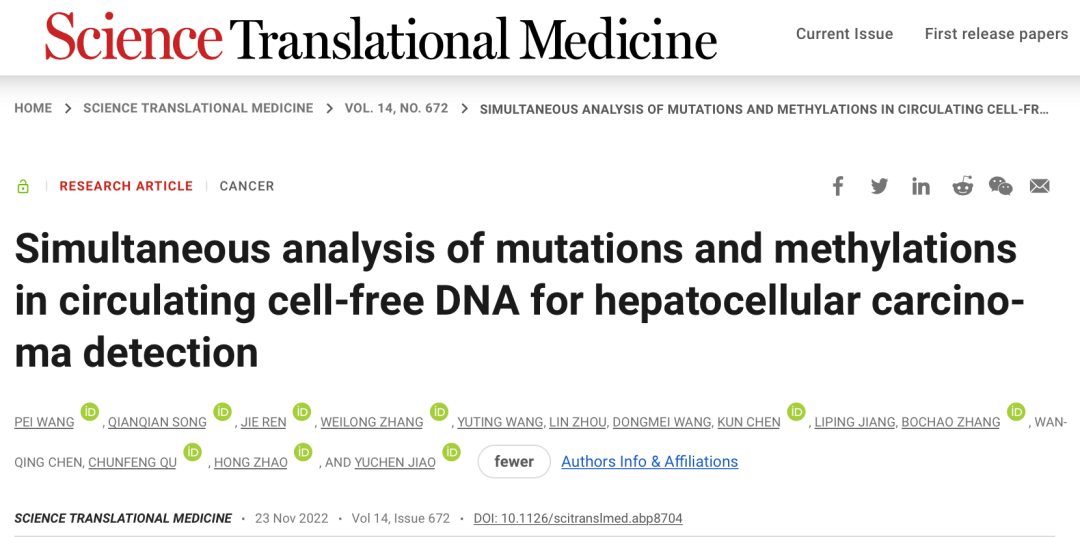Open First release papers
The height and width of the screenshot is (537, 1080).
[x=996, y=34]
